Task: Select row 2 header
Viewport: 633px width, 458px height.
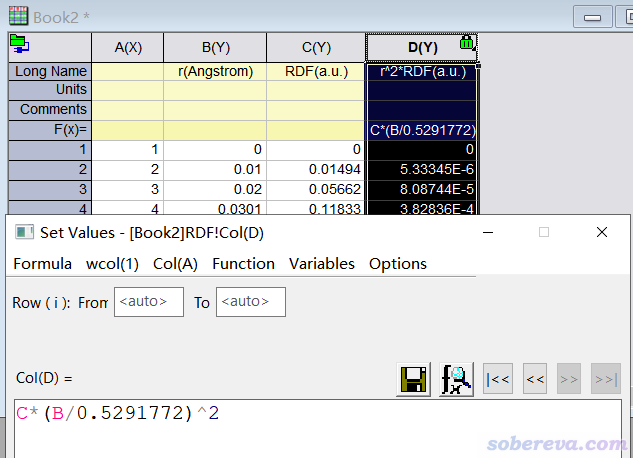Action: pos(50,169)
